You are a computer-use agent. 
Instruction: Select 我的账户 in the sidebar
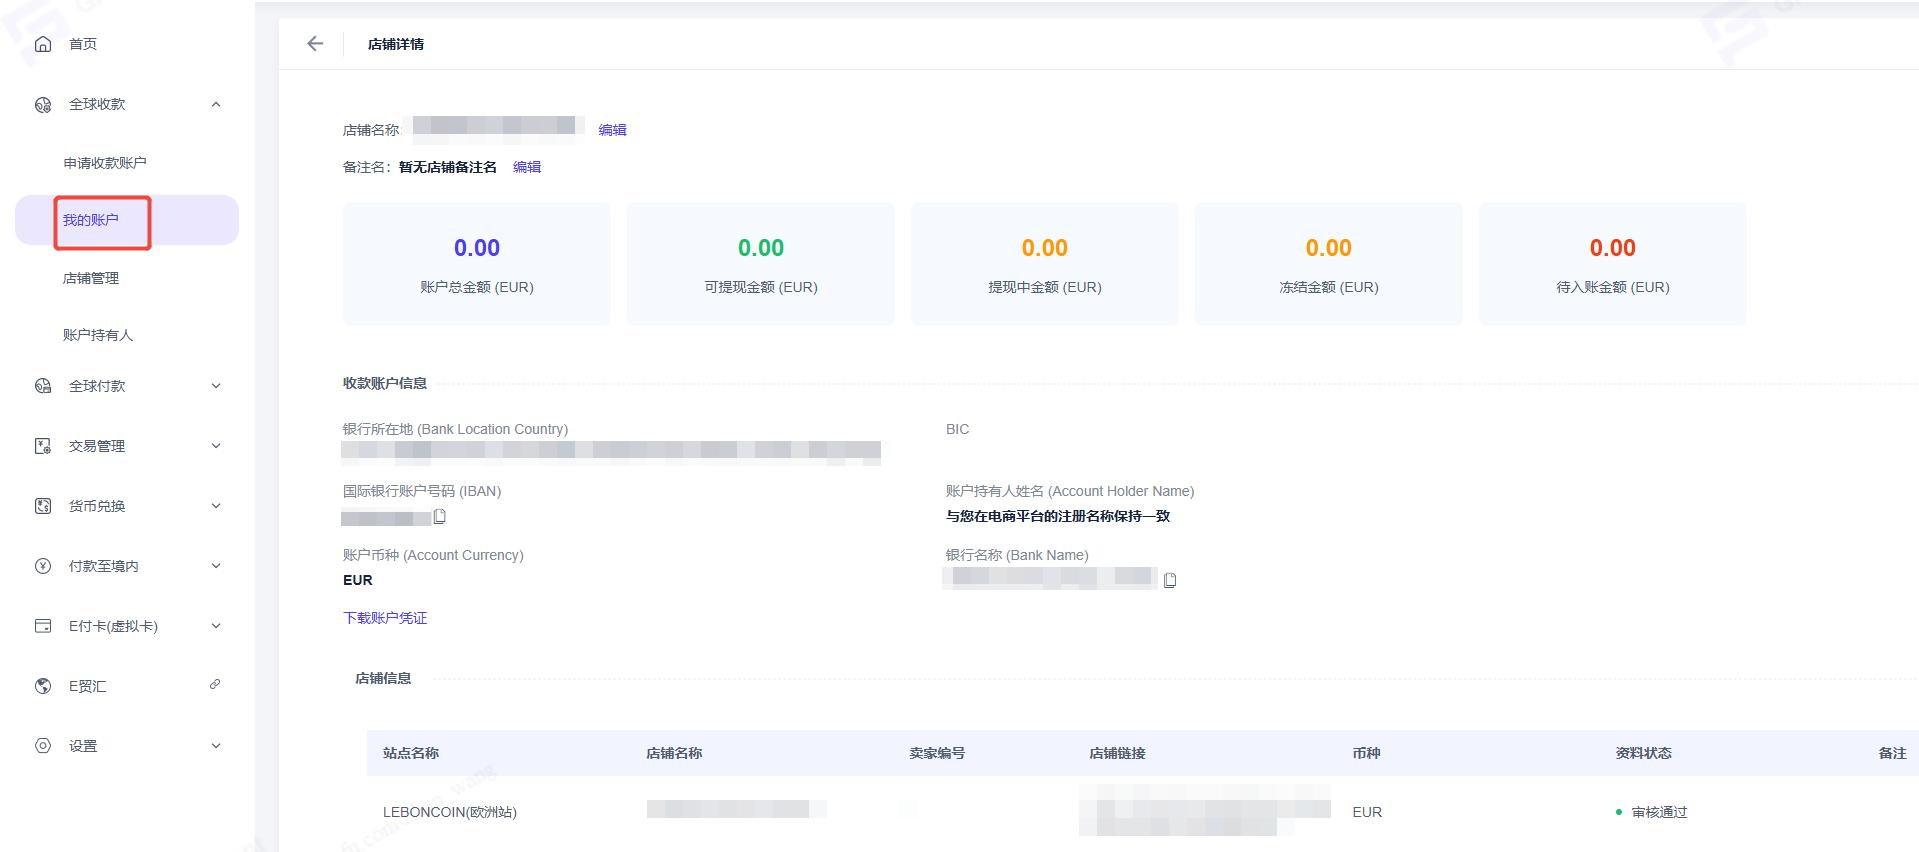pyautogui.click(x=91, y=220)
